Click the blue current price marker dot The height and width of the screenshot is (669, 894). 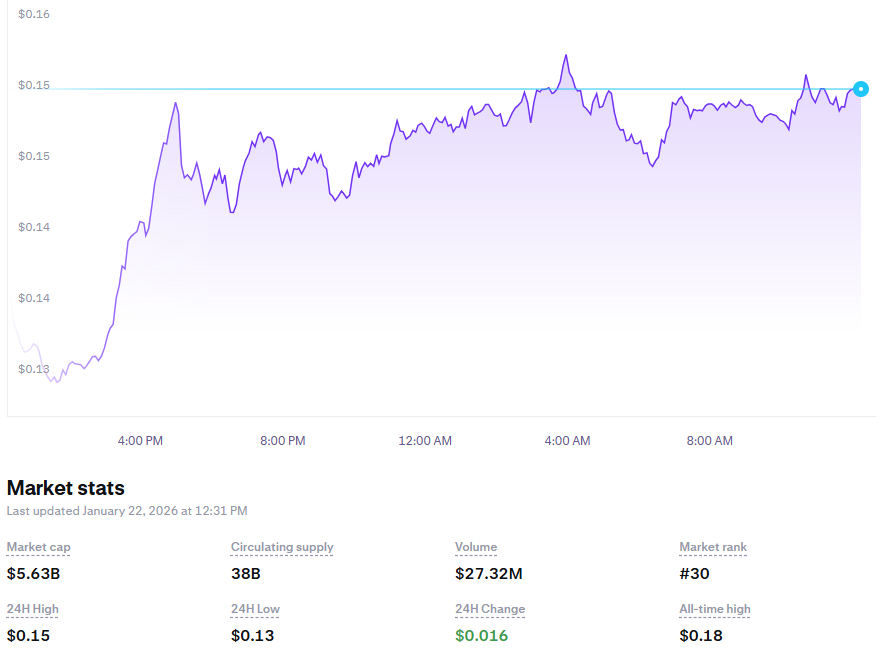pyautogui.click(x=861, y=89)
